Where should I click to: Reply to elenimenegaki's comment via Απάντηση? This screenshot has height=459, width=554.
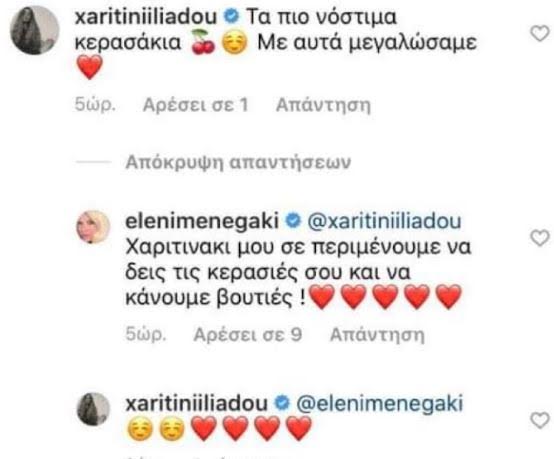pos(377,334)
